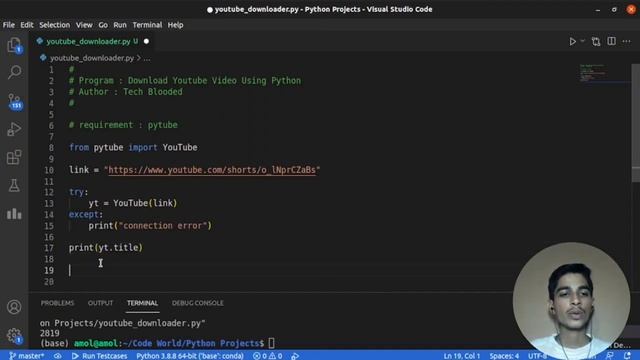Change indentation via Spaces: 4
This screenshot has height=360, width=640.
504,356
